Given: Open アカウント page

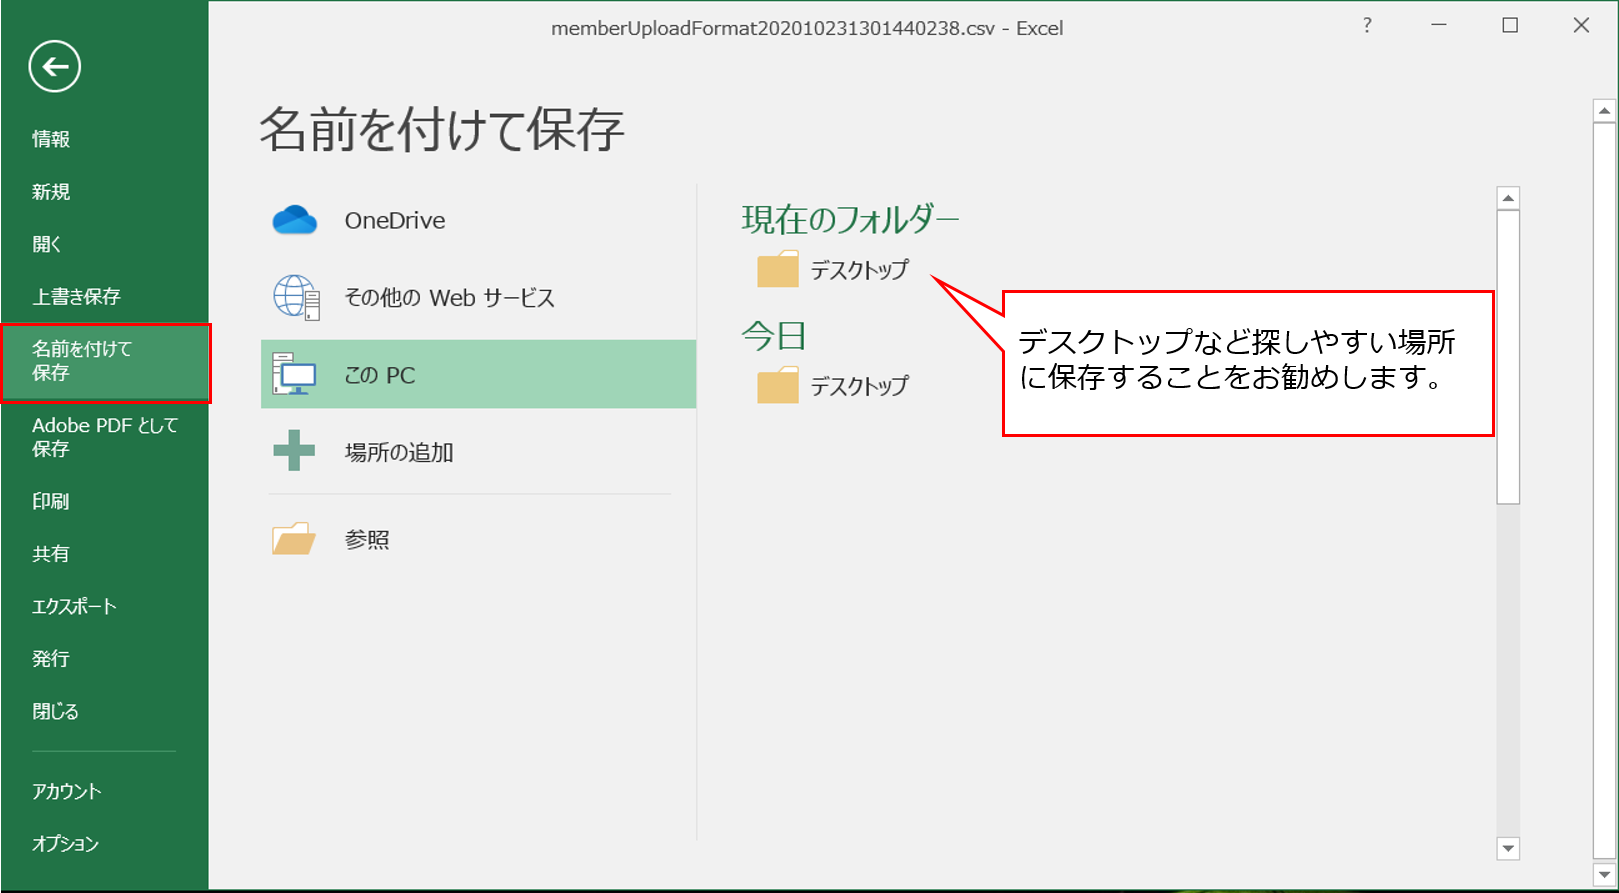Looking at the screenshot, I should (x=67, y=791).
